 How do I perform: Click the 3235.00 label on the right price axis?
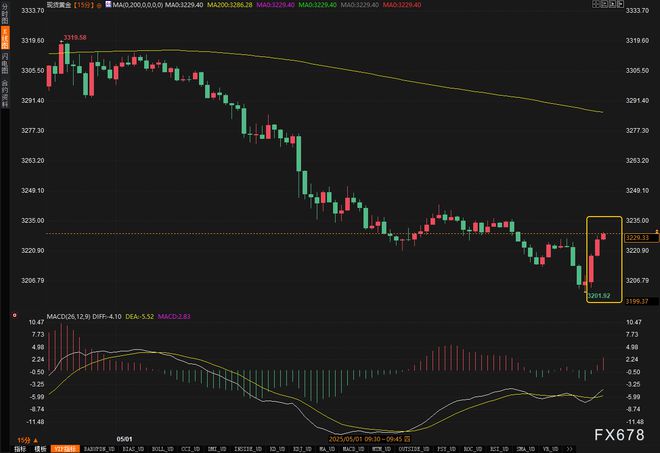click(637, 220)
